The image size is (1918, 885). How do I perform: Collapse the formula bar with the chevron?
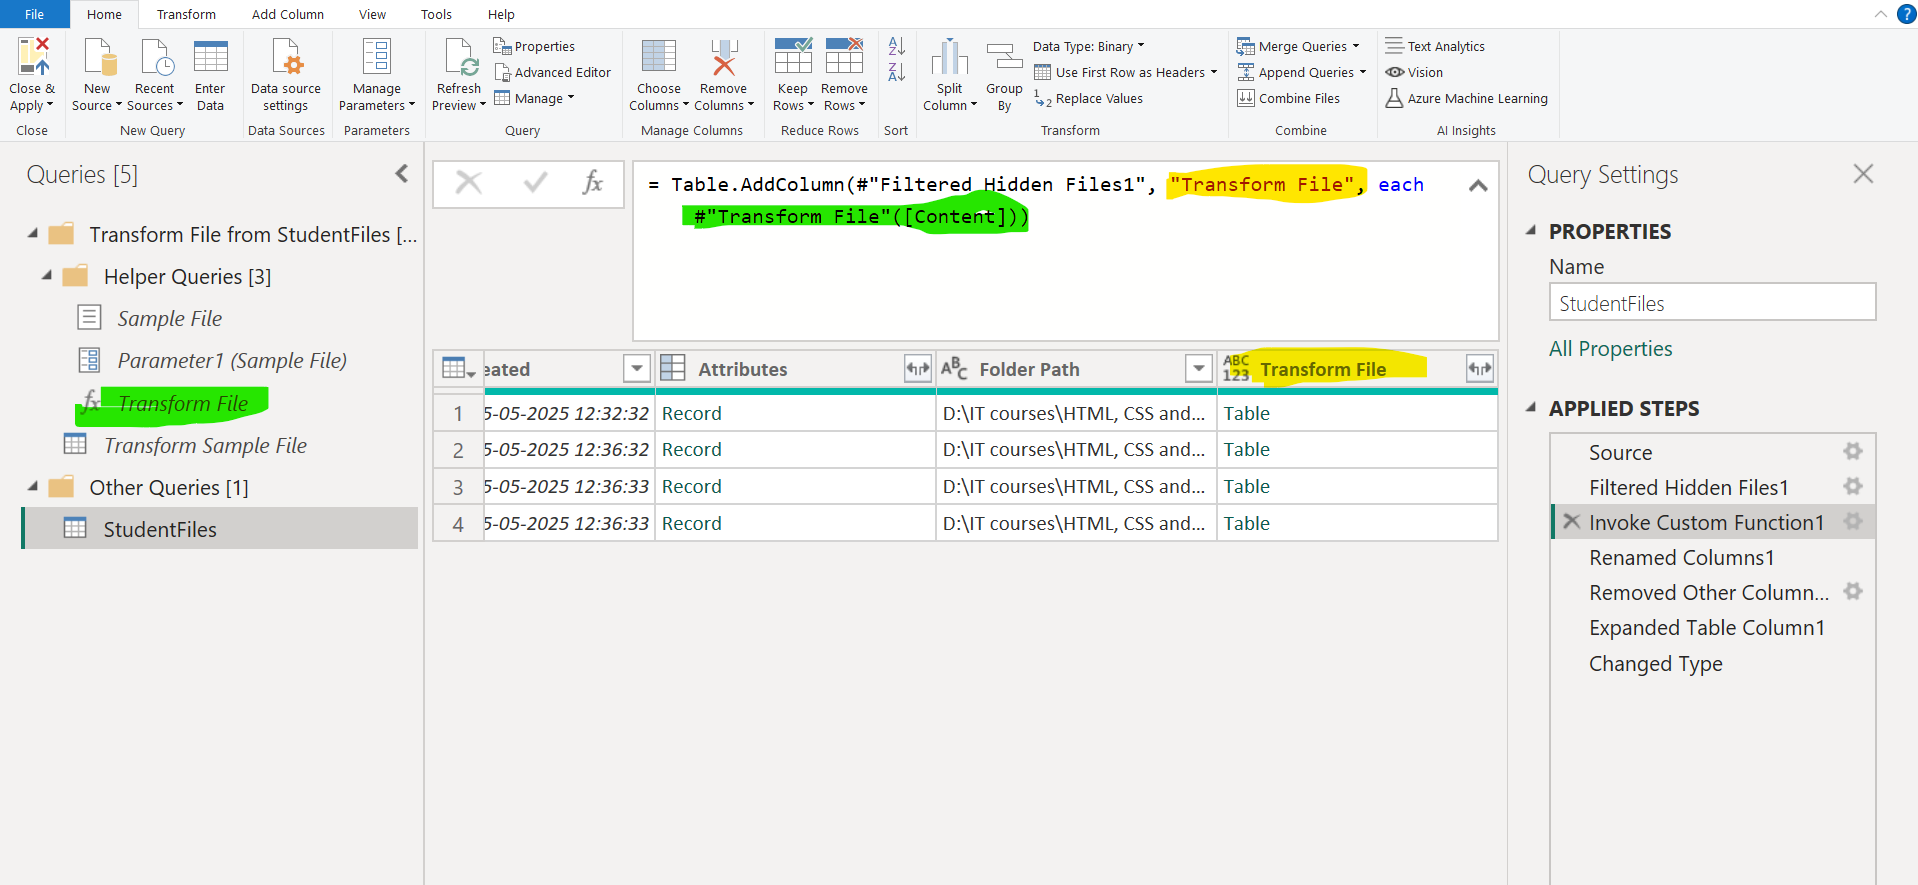[1477, 186]
